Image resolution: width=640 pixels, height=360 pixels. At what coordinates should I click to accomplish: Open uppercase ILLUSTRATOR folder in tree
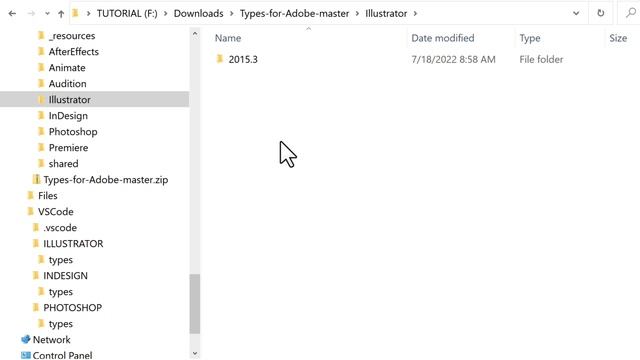pos(73,244)
